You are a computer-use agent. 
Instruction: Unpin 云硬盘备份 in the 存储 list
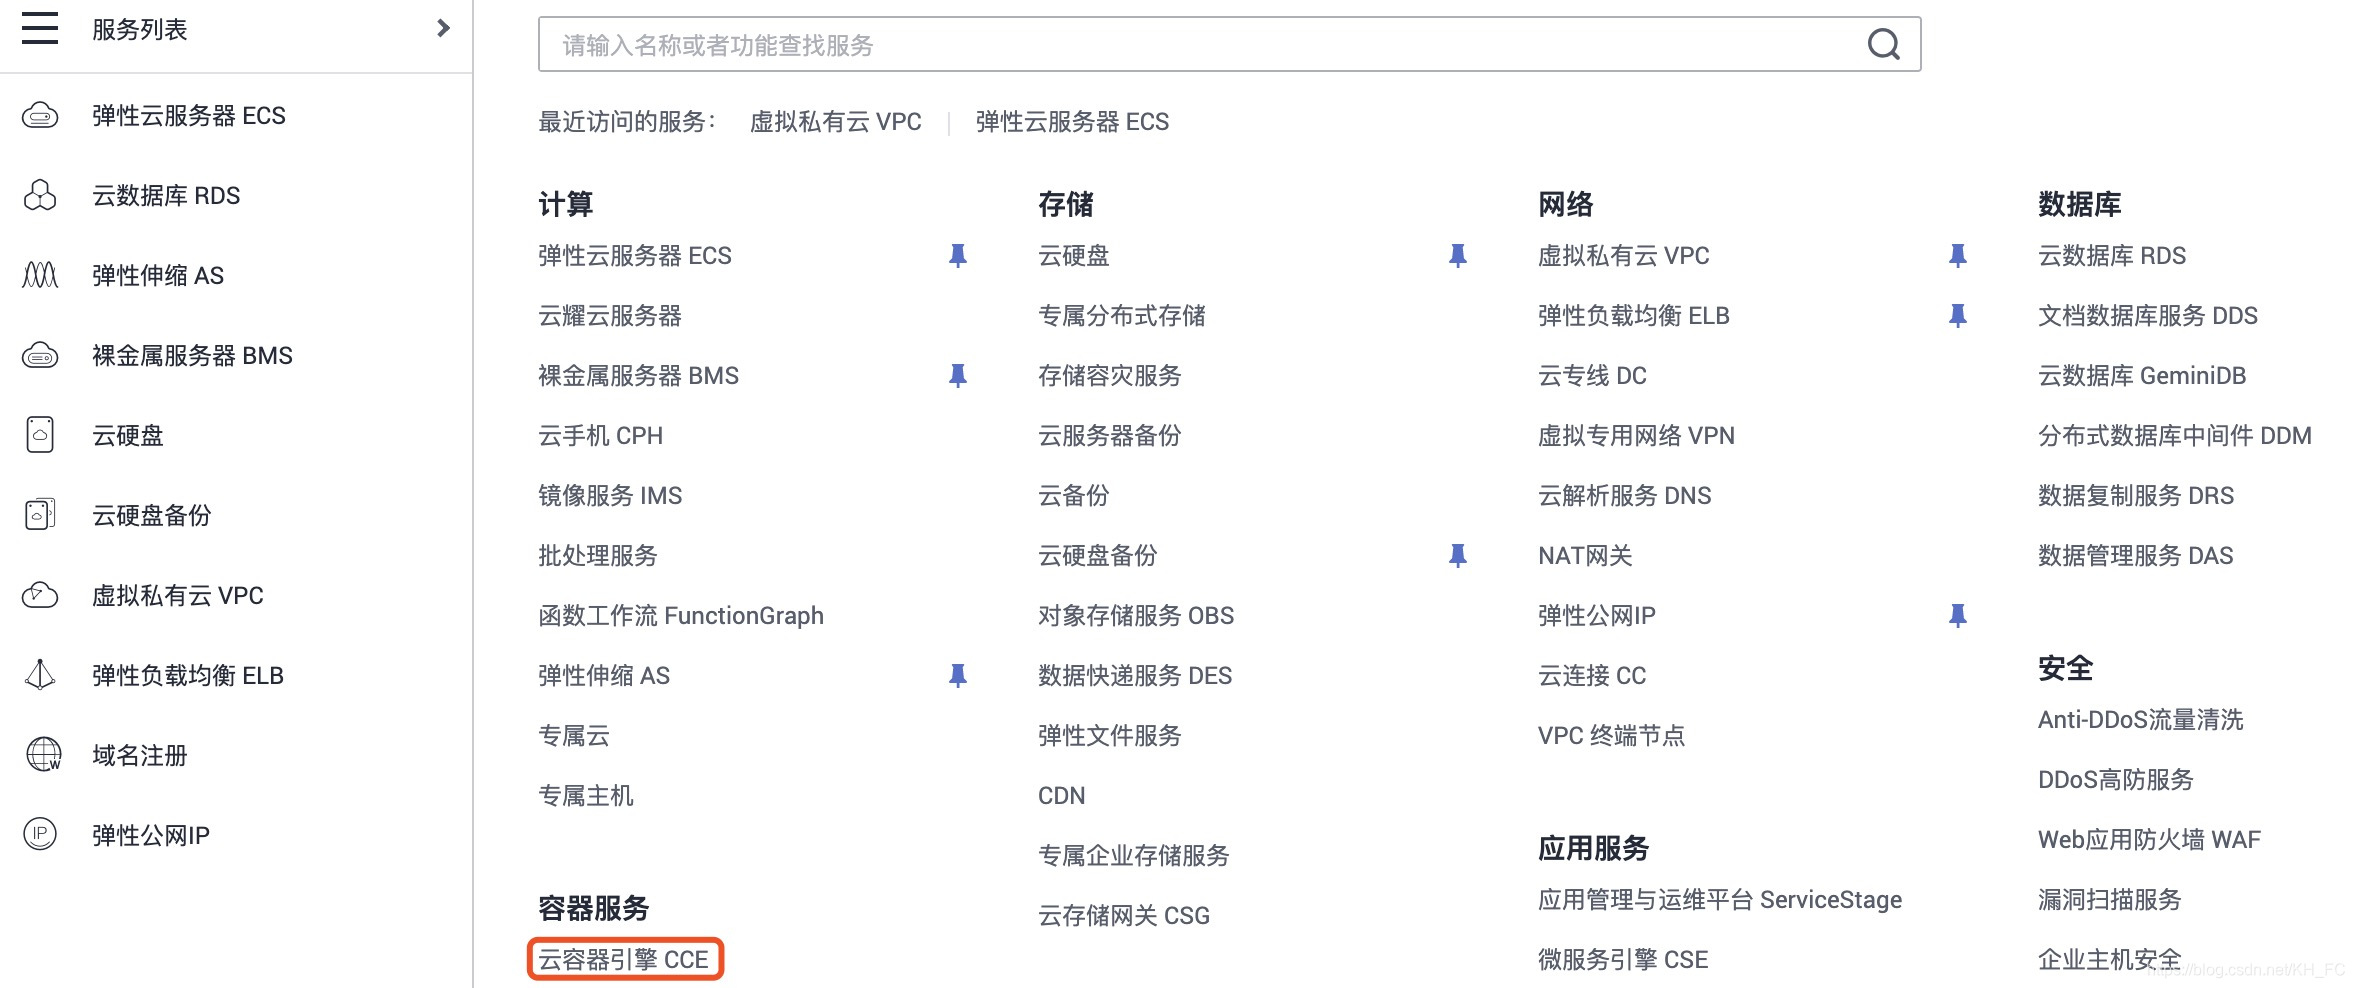click(x=1457, y=556)
